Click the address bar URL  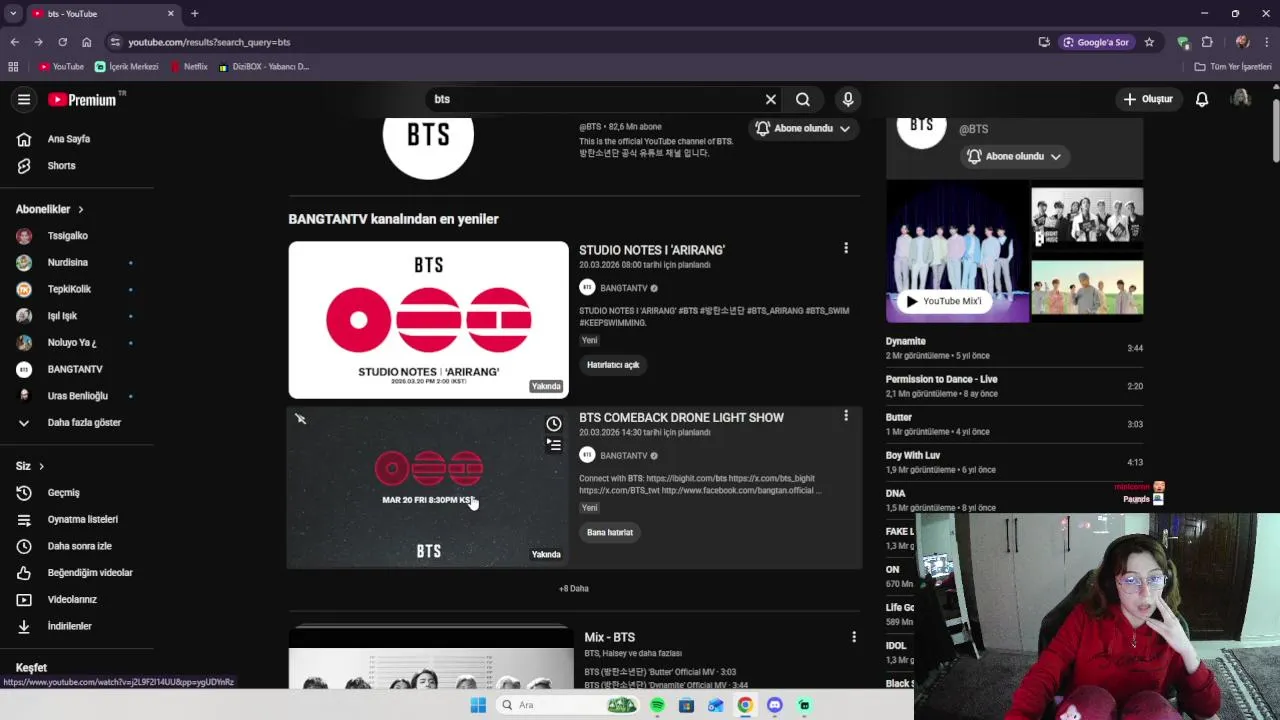pos(209,42)
